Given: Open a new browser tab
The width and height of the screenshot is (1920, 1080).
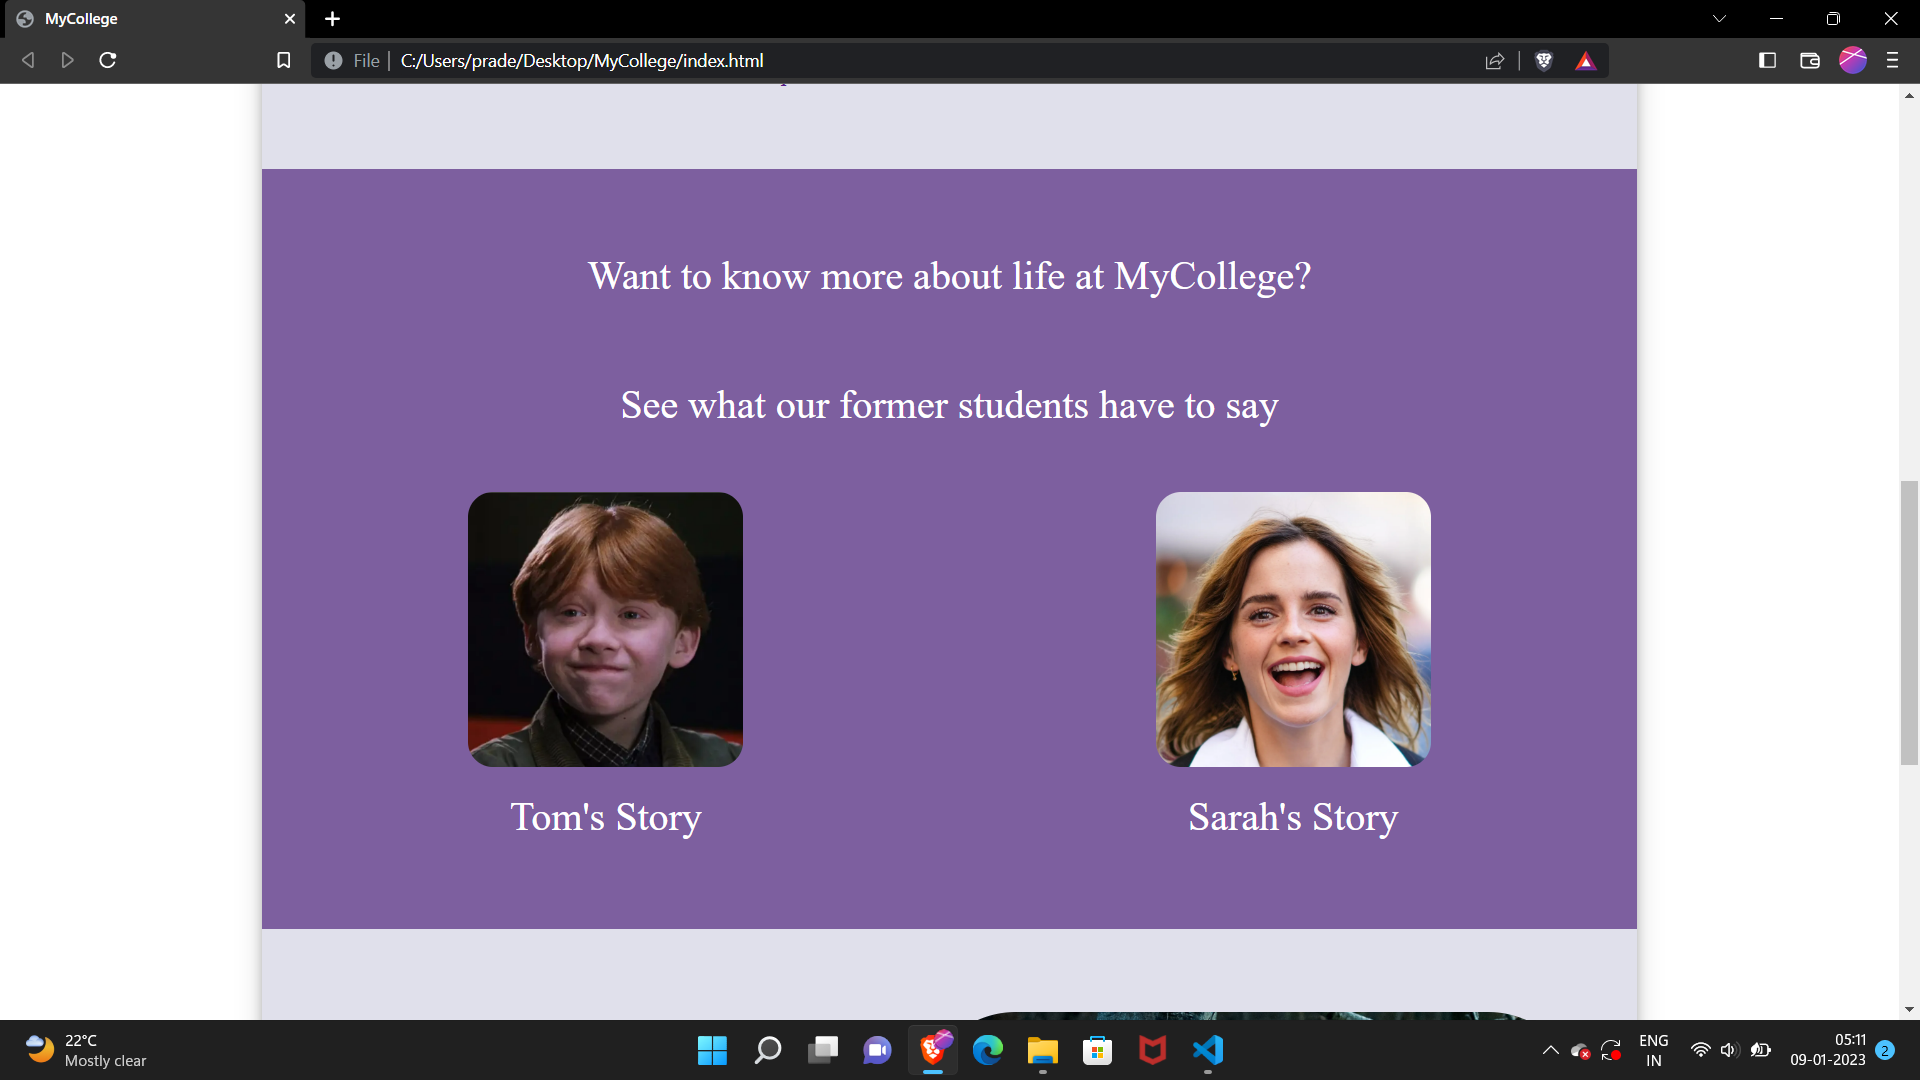Looking at the screenshot, I should point(332,18).
